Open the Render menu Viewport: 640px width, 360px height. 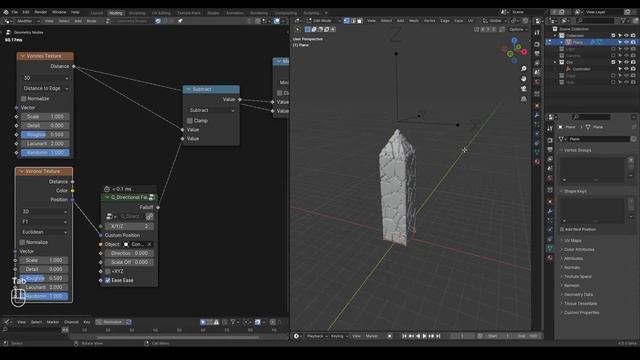click(40, 12)
